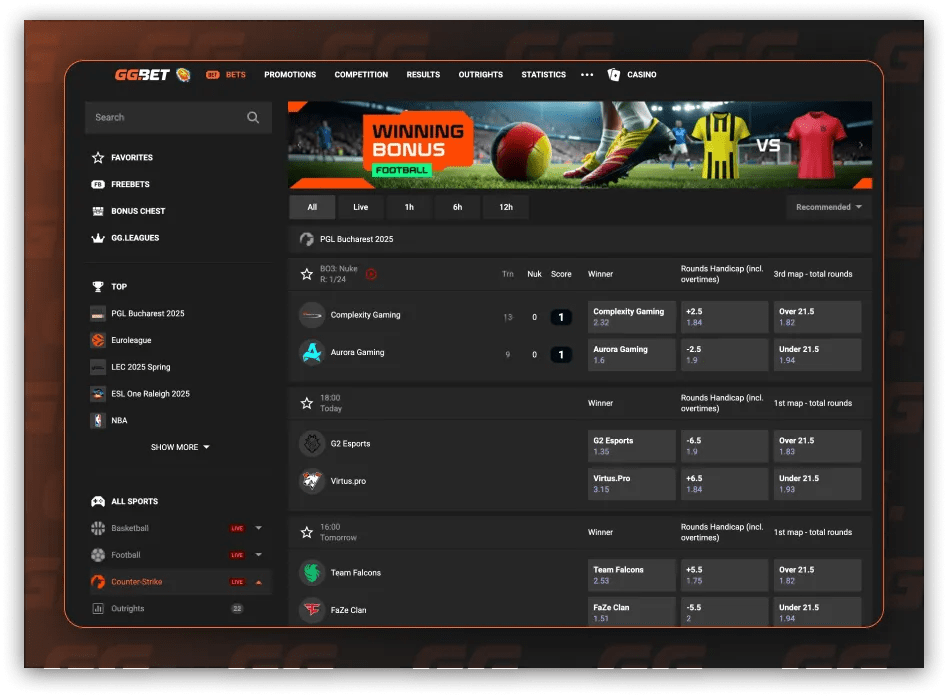Open the PGL Bucharest 2025 tournament header
The image size is (948, 697).
pyautogui.click(x=580, y=239)
